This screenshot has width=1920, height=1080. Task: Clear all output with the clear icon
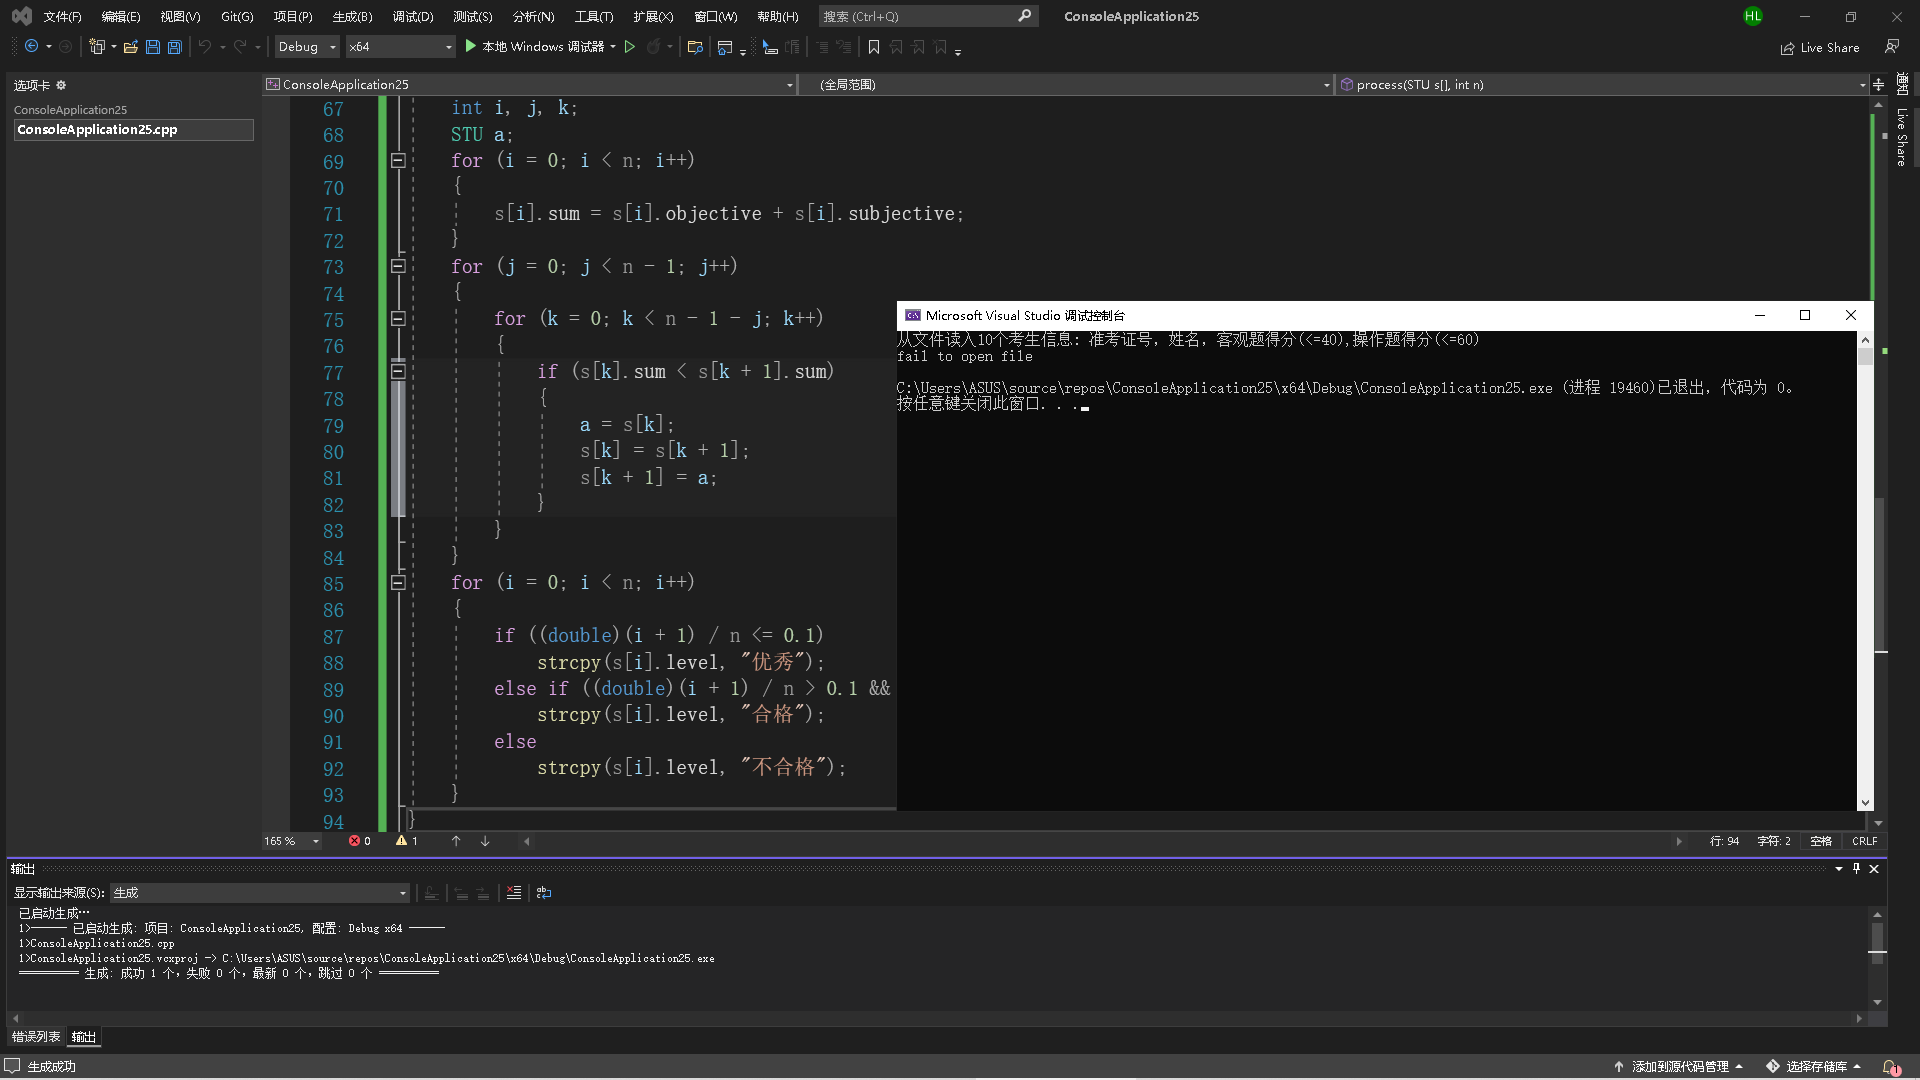(x=514, y=893)
